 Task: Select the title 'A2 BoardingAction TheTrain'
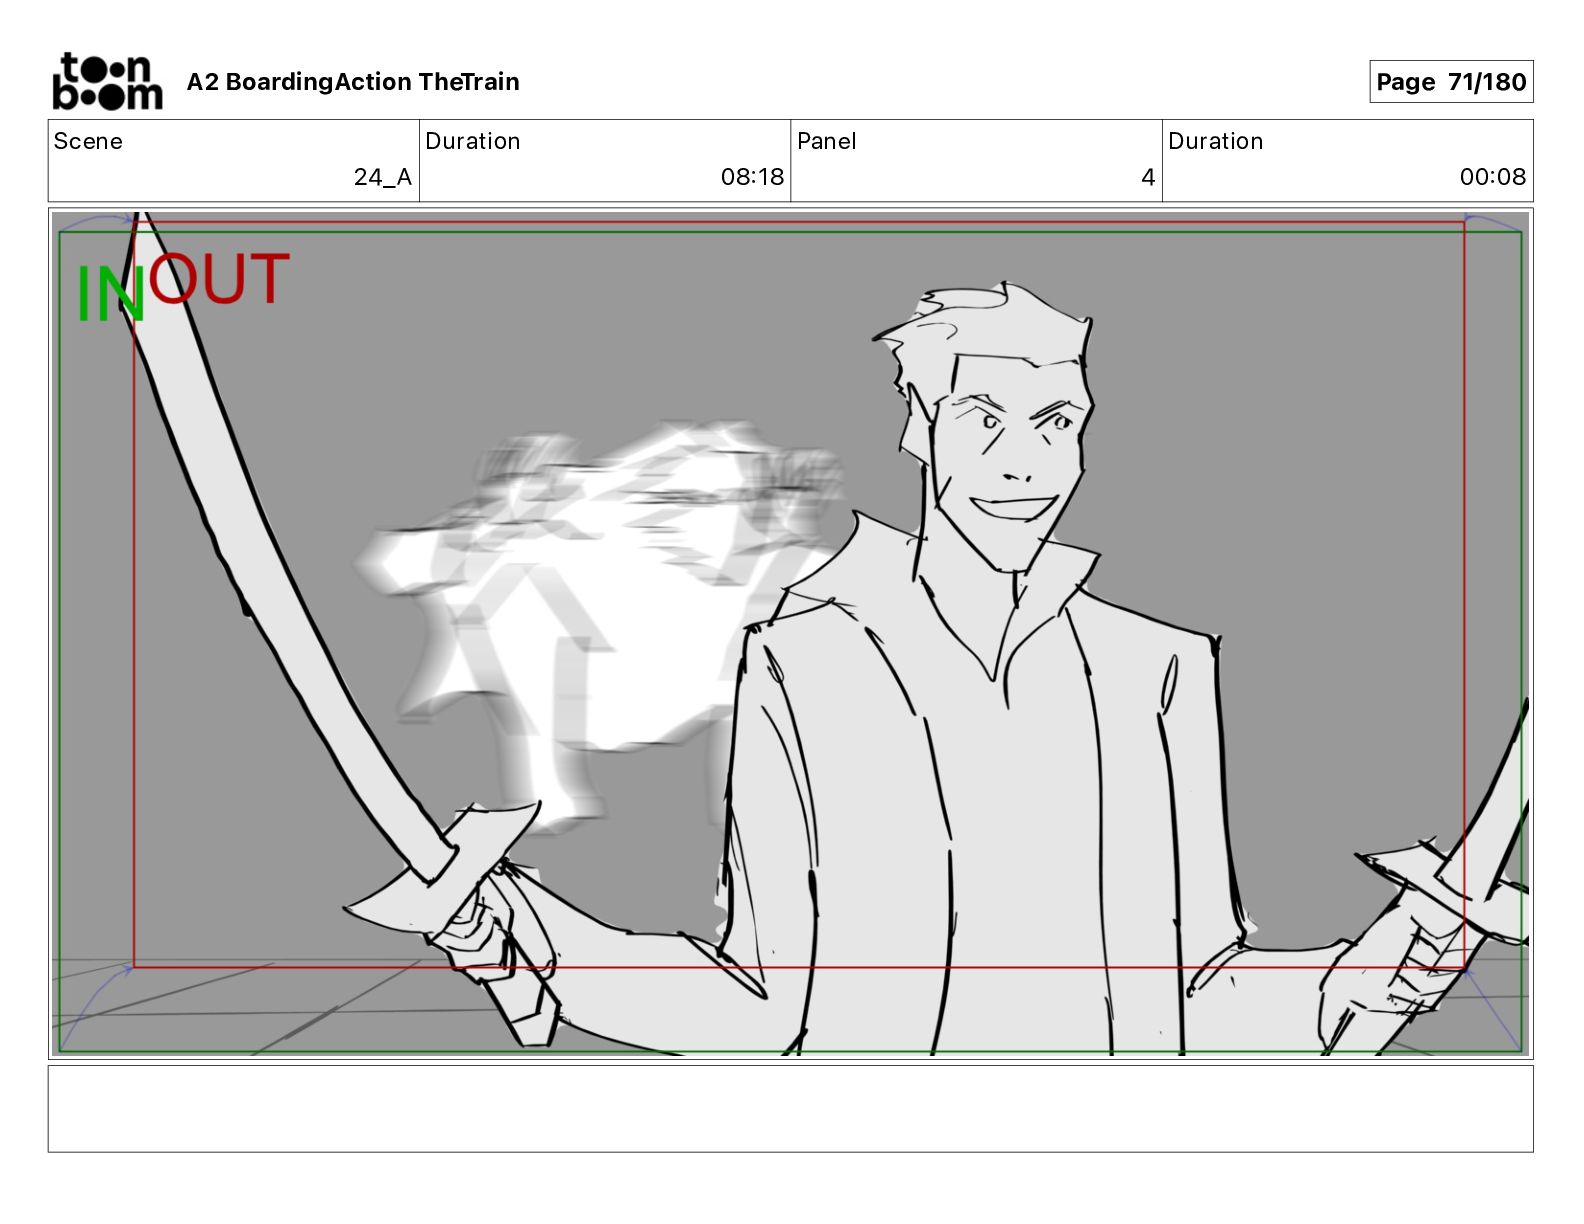pyautogui.click(x=353, y=82)
